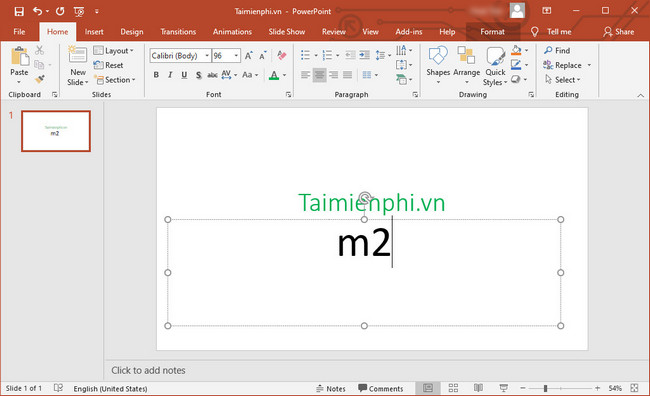650x396 pixels.
Task: Reset the slide layout
Action: click(108, 65)
